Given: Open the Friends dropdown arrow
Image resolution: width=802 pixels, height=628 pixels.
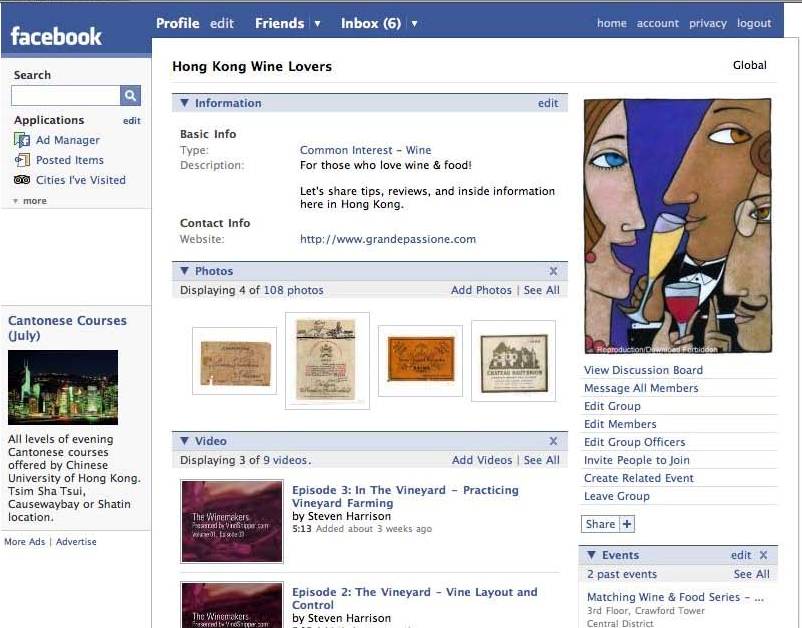Looking at the screenshot, I should 317,24.
